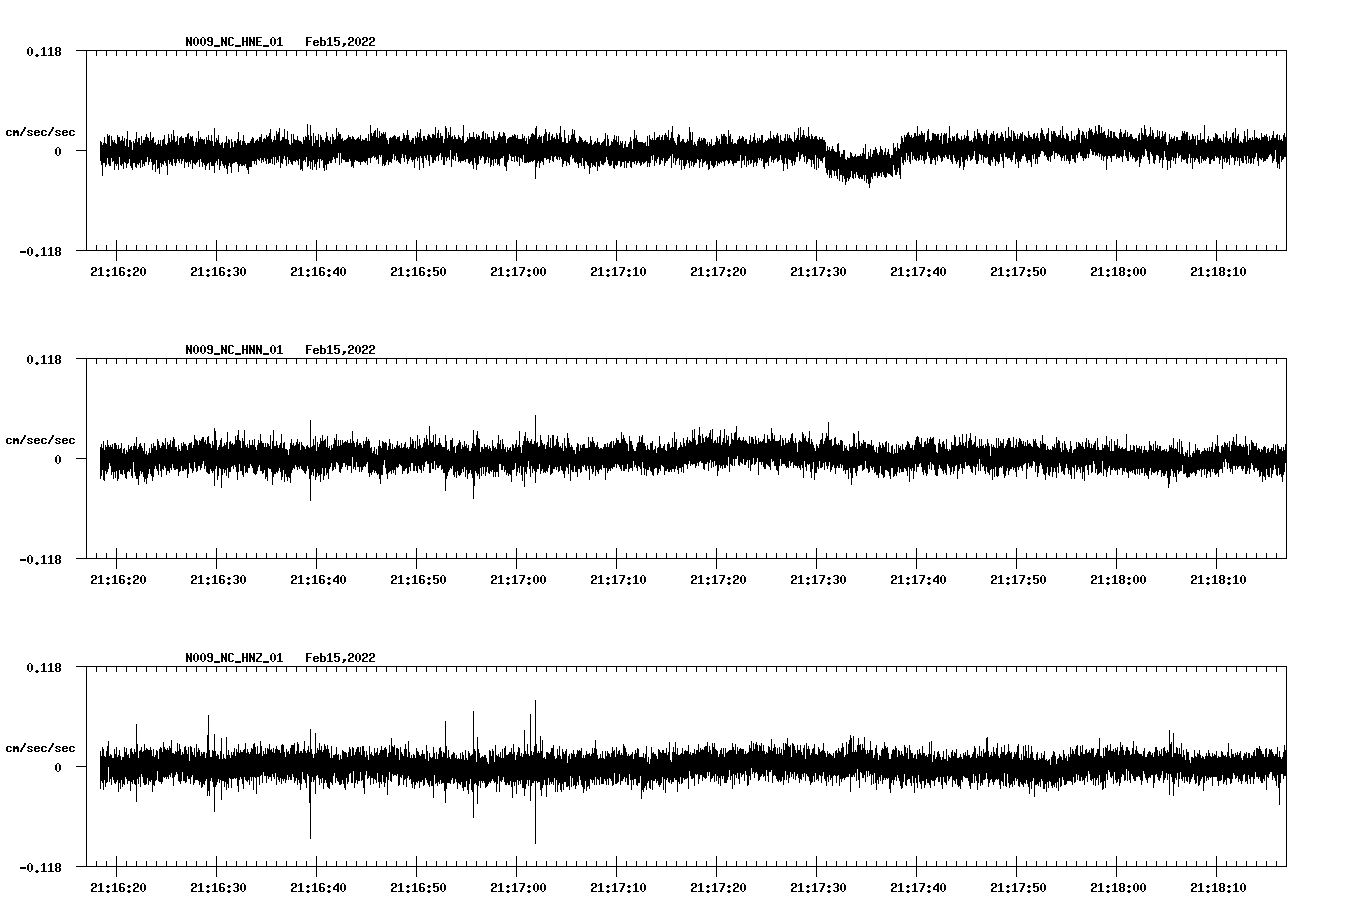Click the zero label on the HNE axis
Viewport: 1358px width, 924px height.
tap(57, 151)
